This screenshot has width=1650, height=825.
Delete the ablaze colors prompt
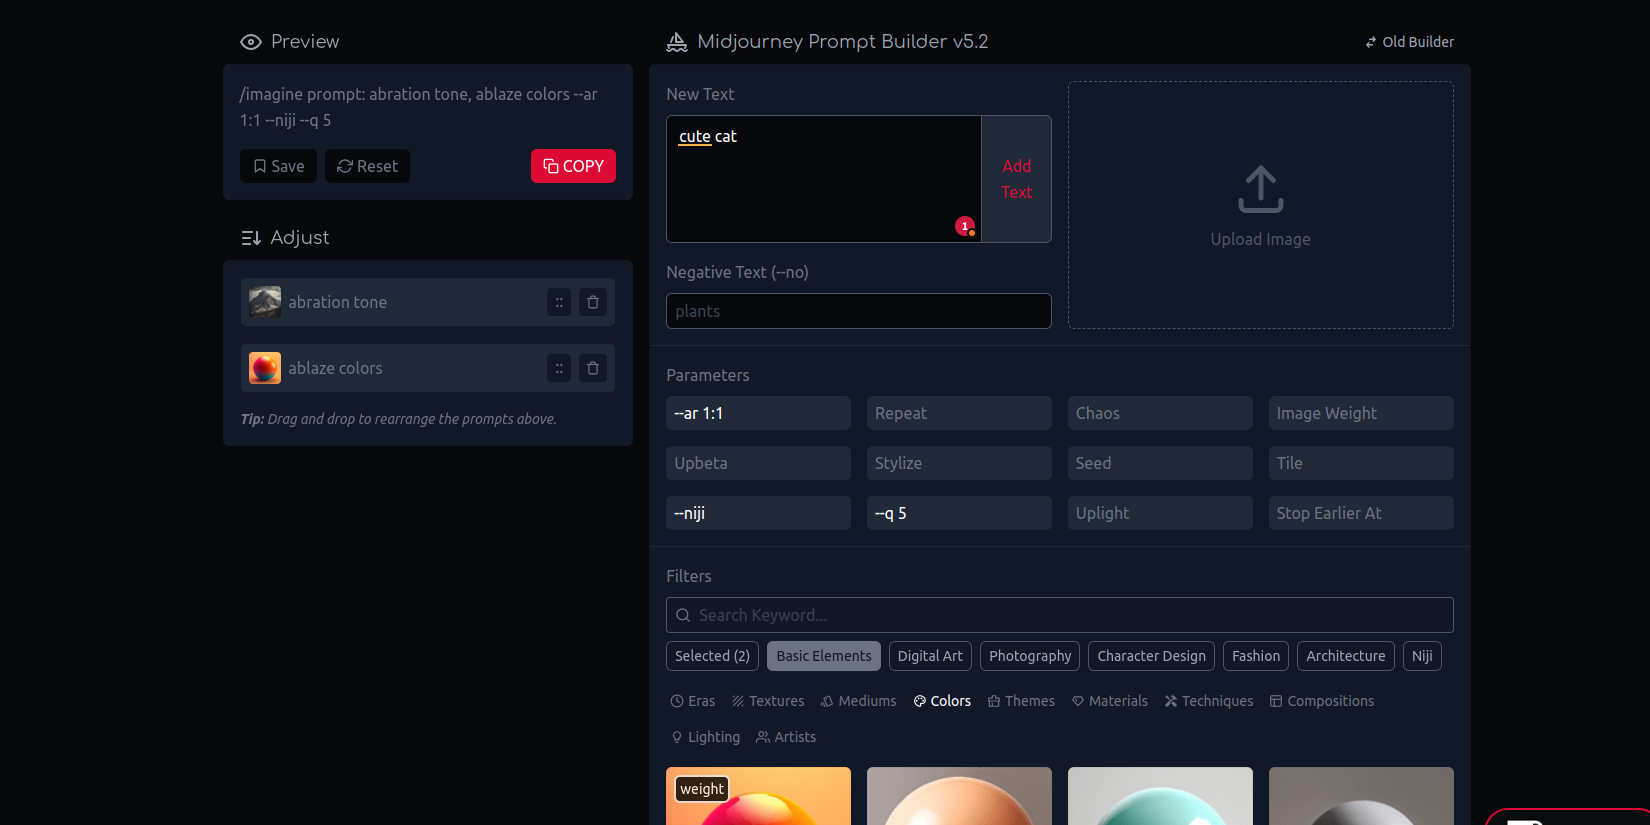pyautogui.click(x=593, y=368)
